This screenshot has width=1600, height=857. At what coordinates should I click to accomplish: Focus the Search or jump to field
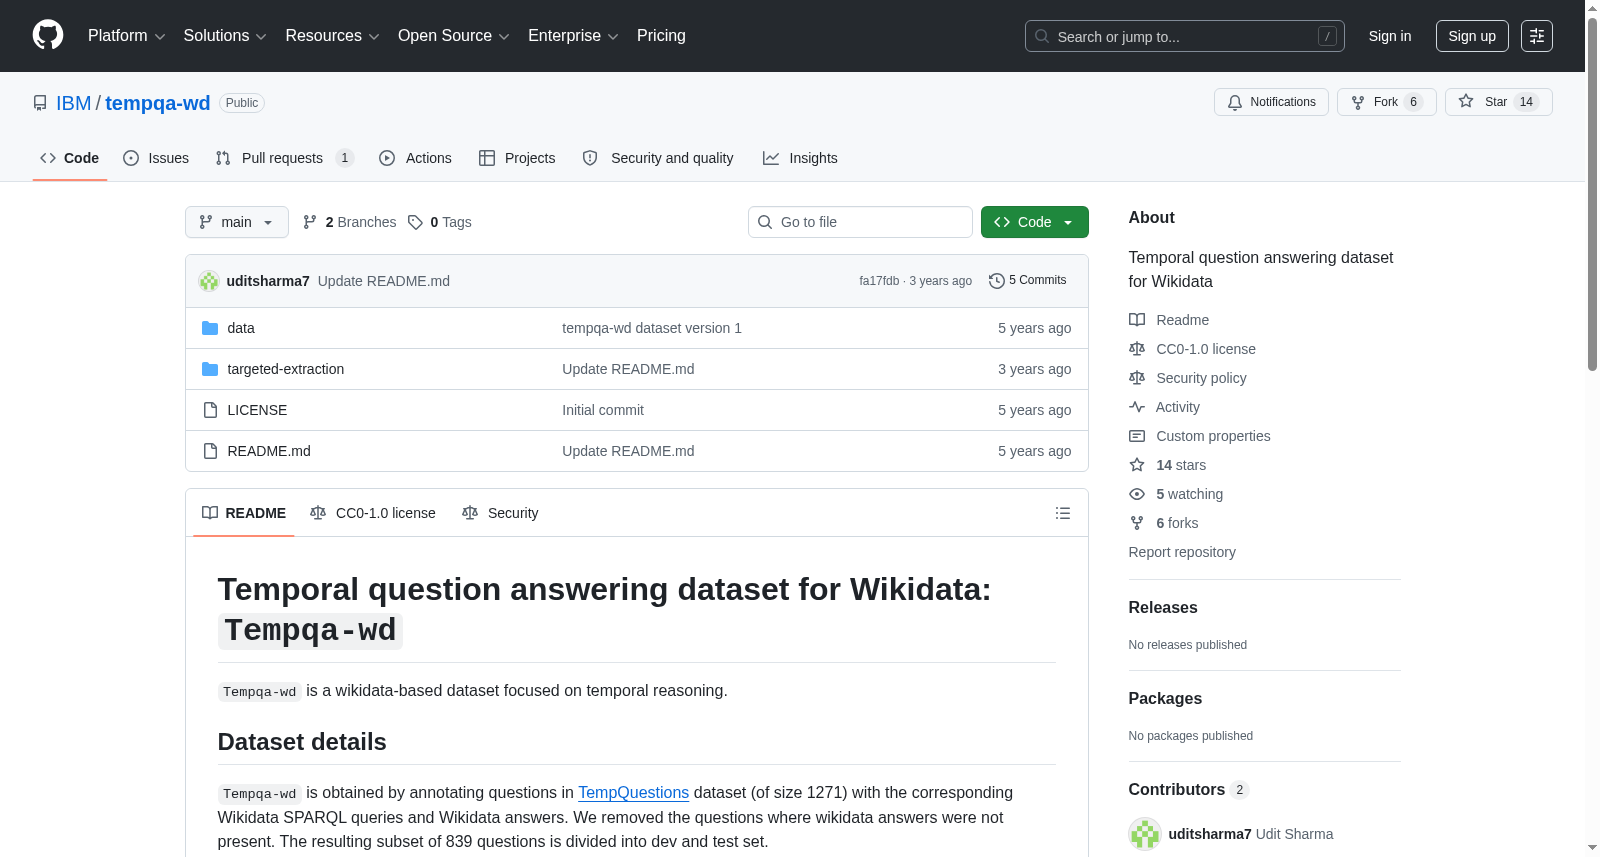click(x=1185, y=36)
